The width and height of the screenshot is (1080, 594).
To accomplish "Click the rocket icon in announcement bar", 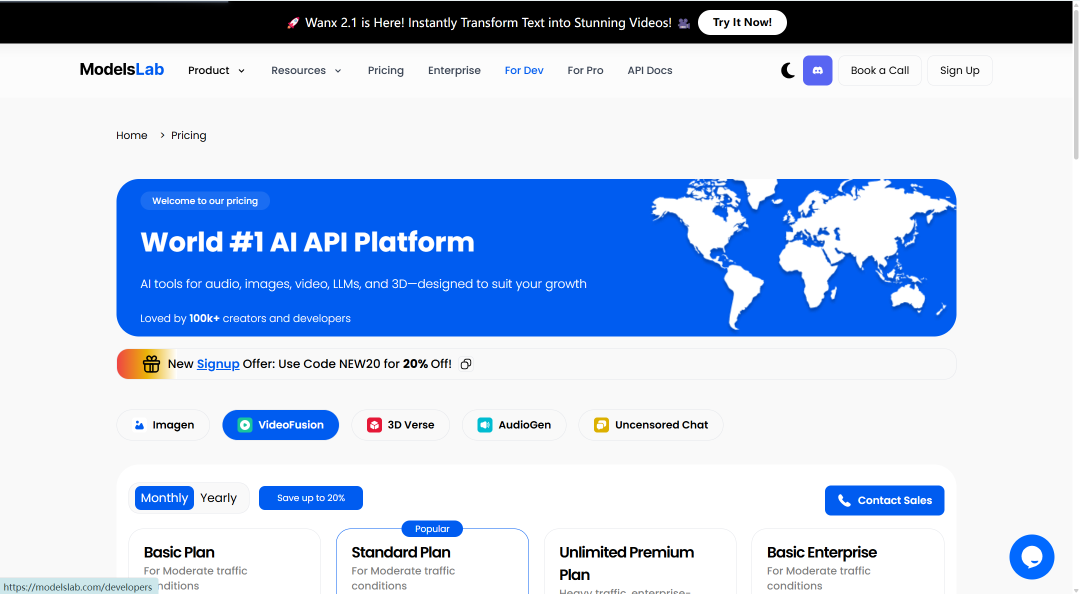I will click(x=293, y=23).
